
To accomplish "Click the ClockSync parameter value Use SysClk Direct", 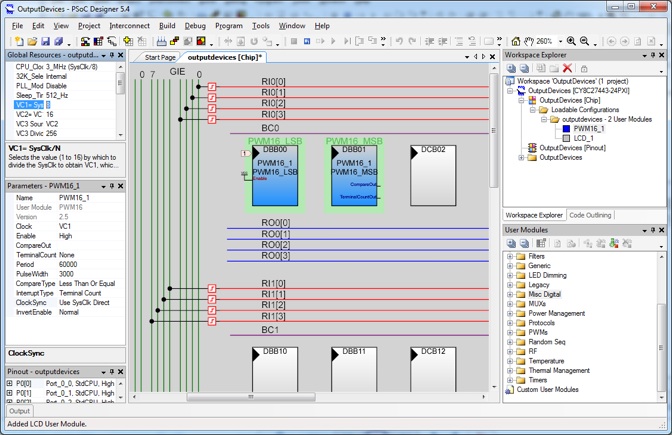I will coord(84,303).
